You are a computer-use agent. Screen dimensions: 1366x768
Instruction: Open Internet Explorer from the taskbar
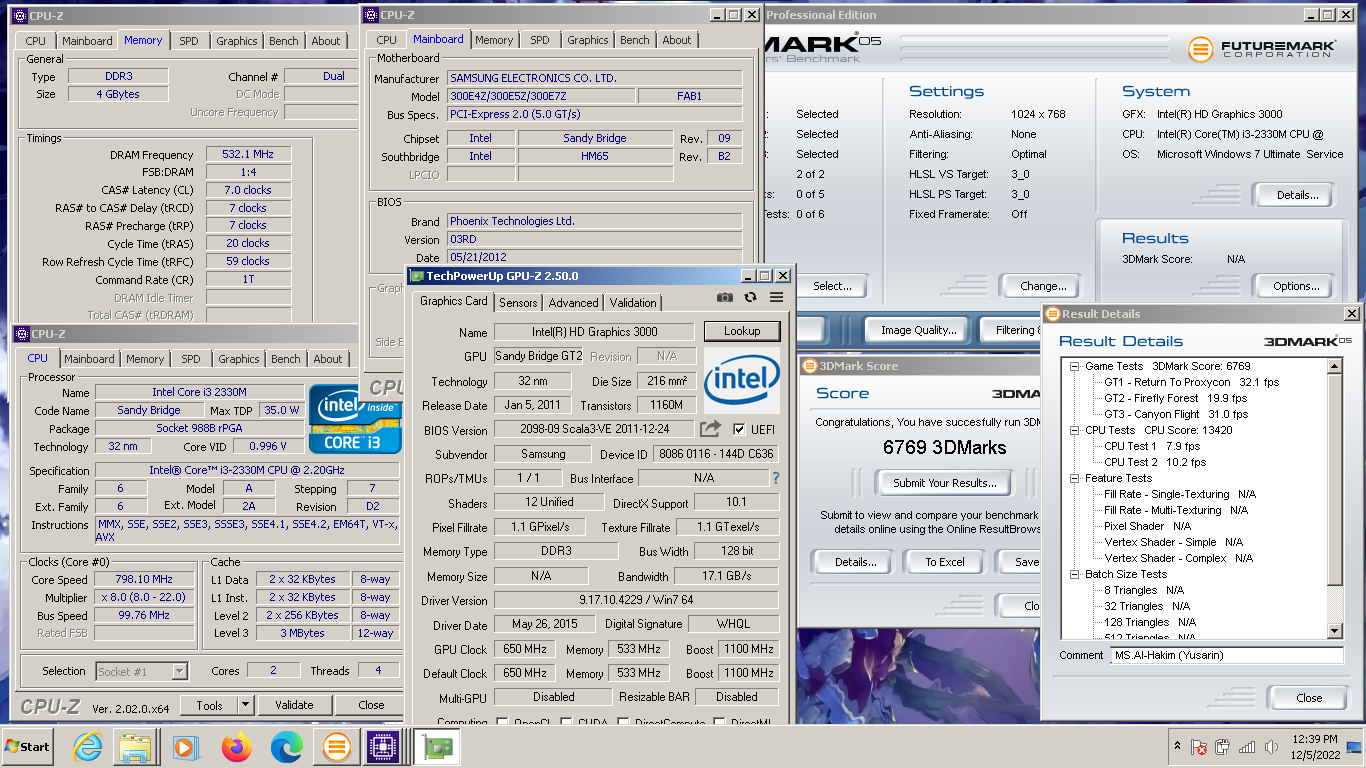click(88, 746)
